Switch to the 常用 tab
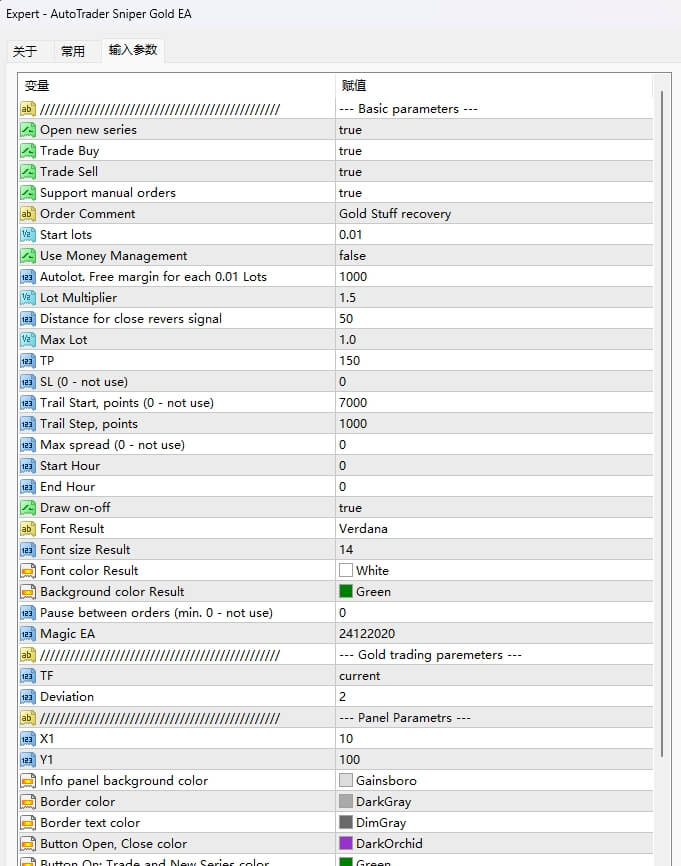The height and width of the screenshot is (866, 681). 73,51
